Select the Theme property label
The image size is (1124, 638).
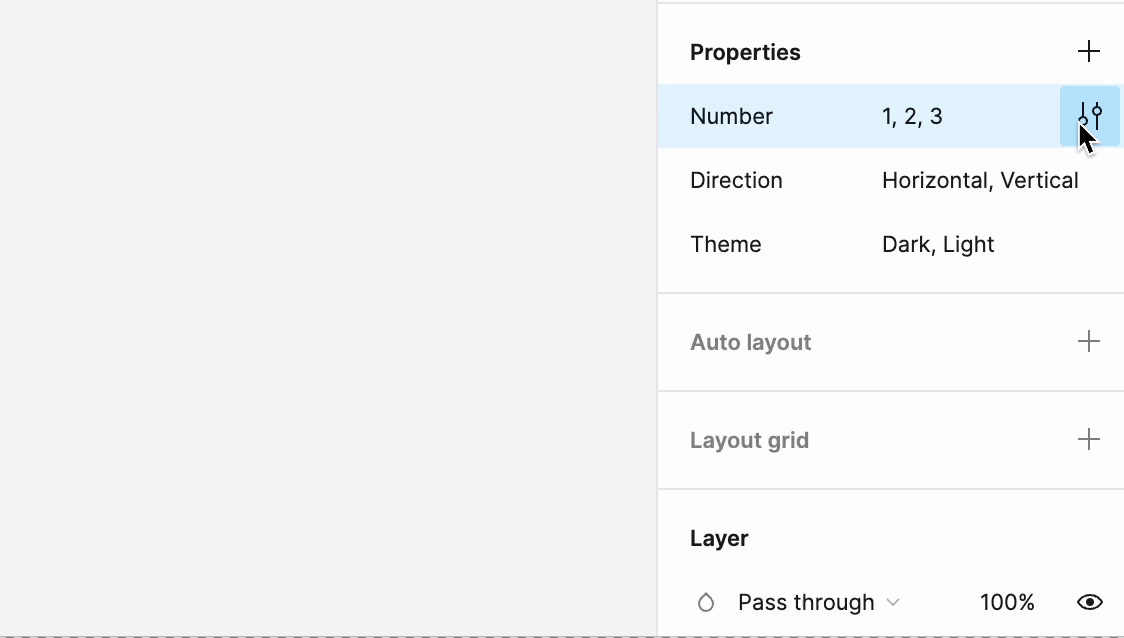point(725,244)
